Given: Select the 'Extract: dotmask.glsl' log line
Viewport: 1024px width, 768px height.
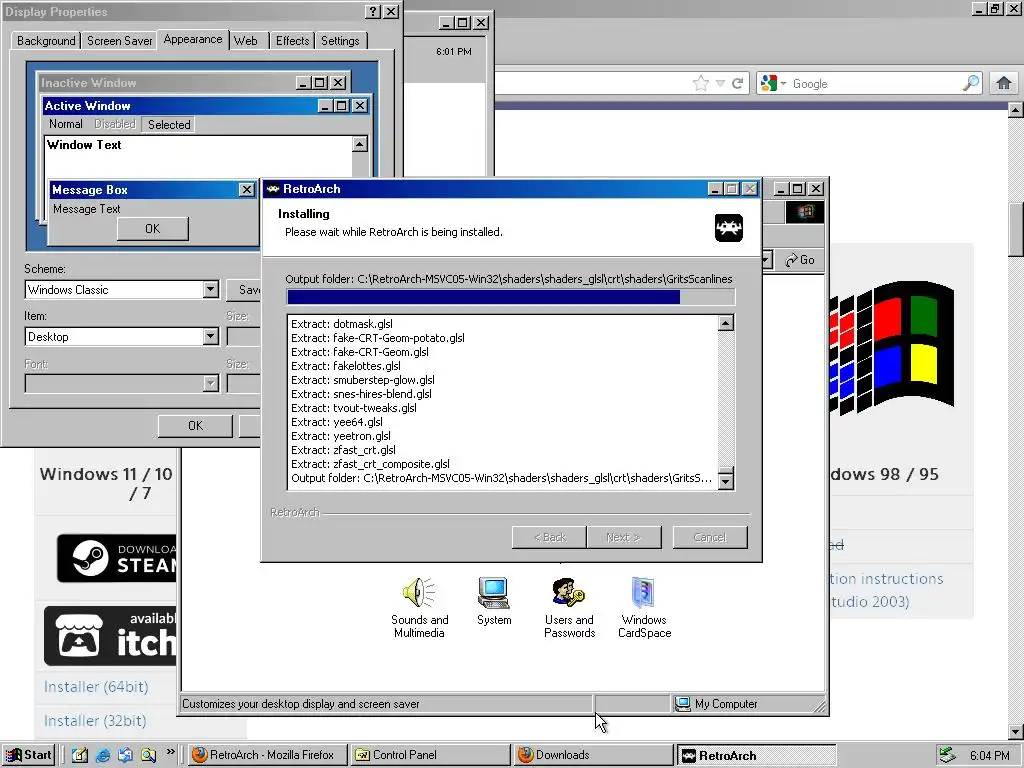Looking at the screenshot, I should click(x=342, y=324).
